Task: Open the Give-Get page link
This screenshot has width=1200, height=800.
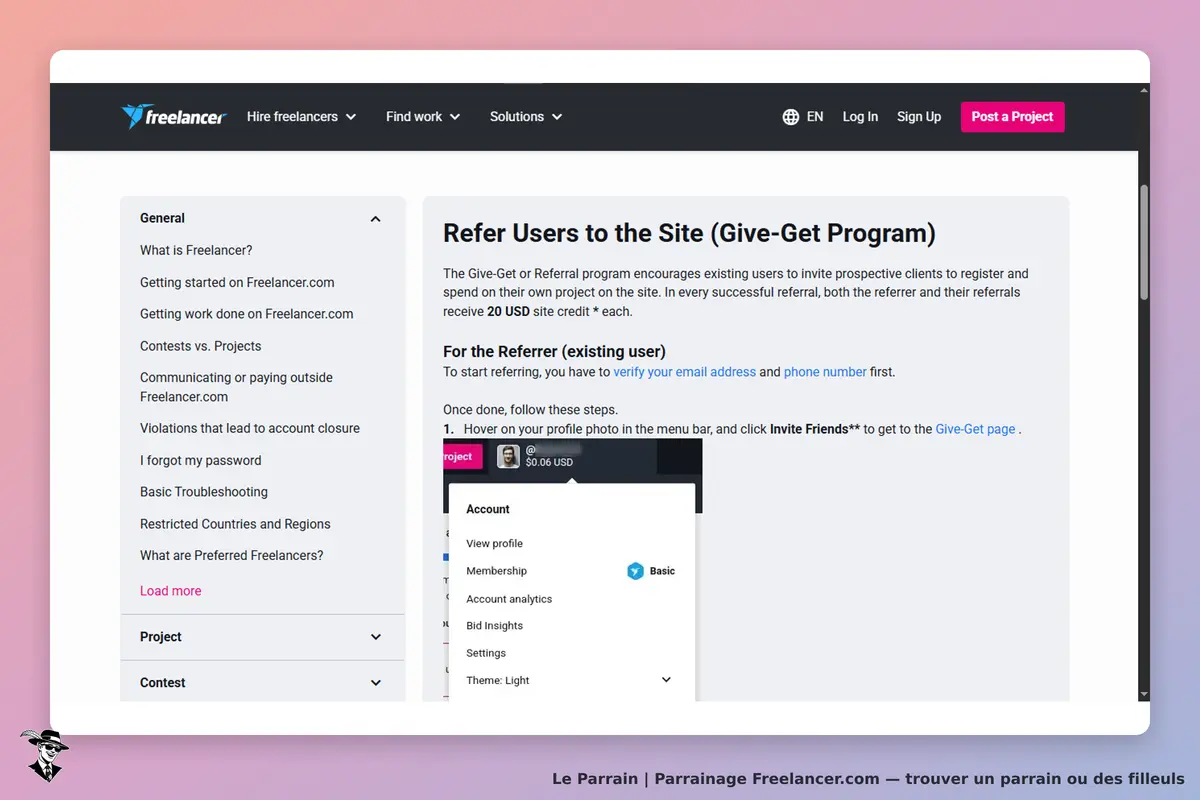Action: [x=975, y=429]
